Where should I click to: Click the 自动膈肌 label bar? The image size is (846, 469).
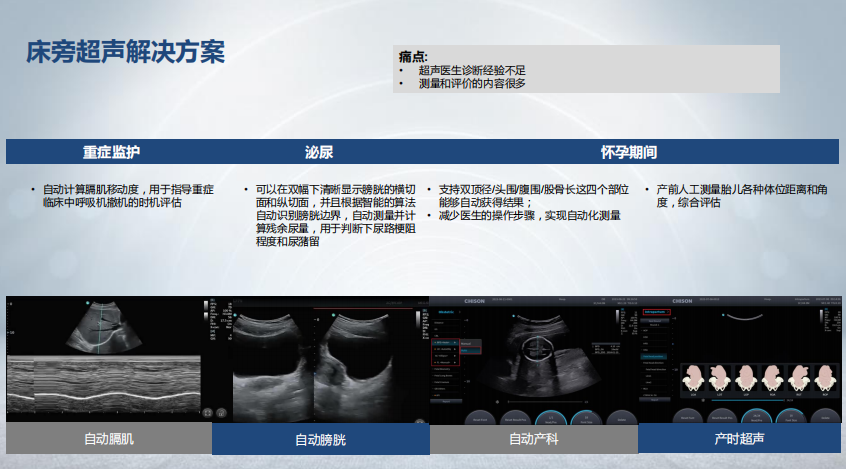(109, 438)
